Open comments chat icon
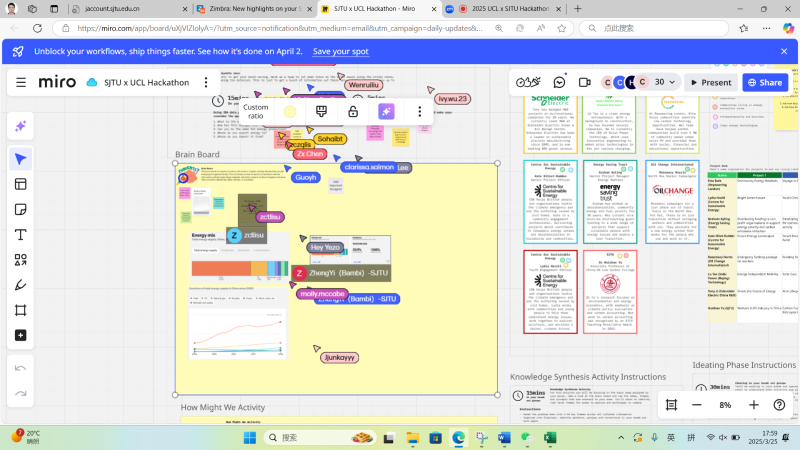This screenshot has height=450, width=800. (559, 82)
